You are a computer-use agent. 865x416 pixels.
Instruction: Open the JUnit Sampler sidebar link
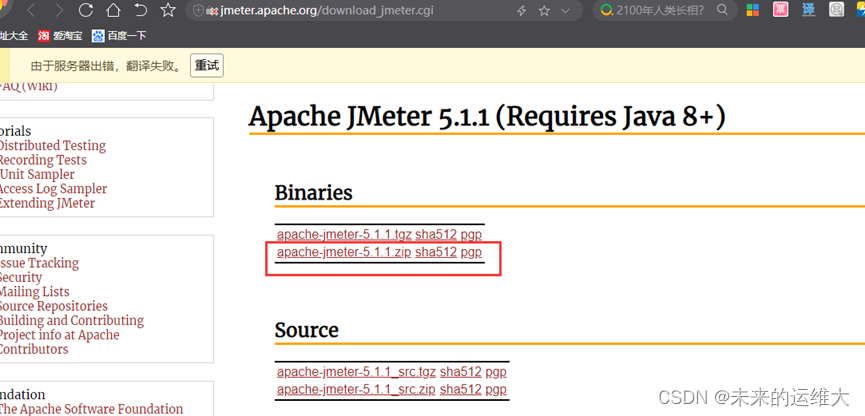38,174
